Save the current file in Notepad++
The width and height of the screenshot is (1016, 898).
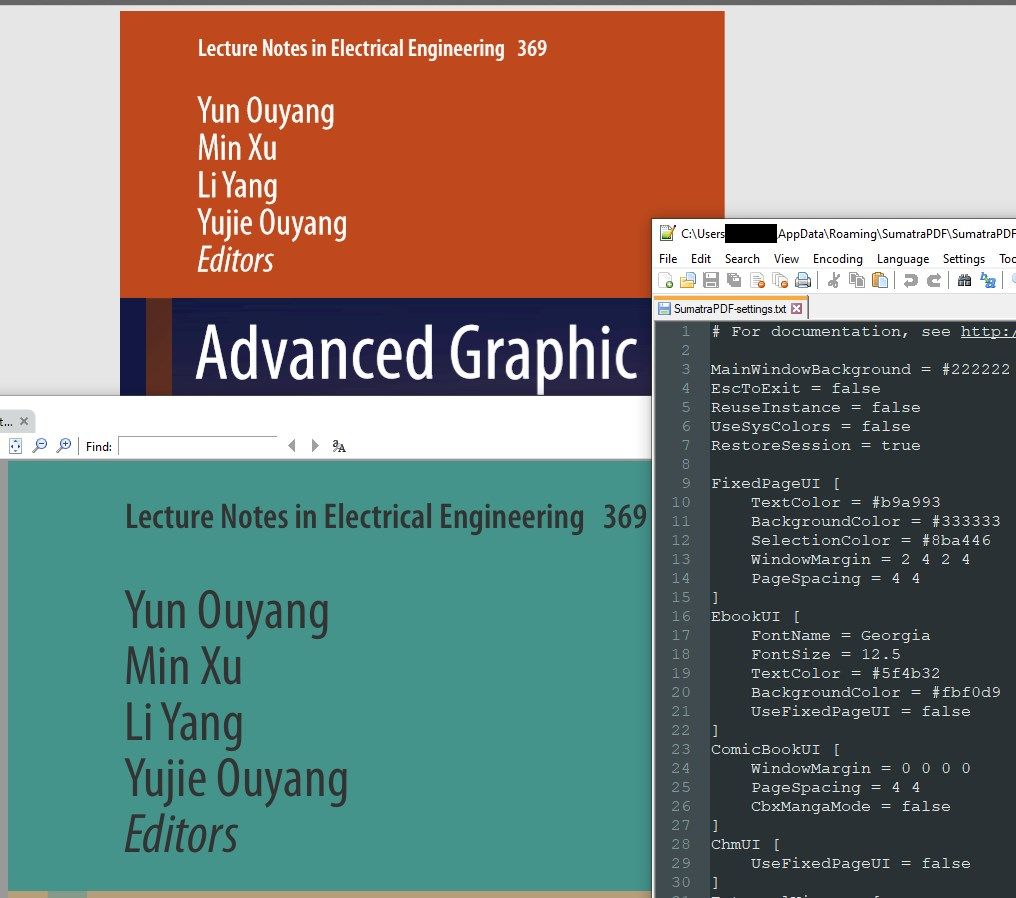710,282
